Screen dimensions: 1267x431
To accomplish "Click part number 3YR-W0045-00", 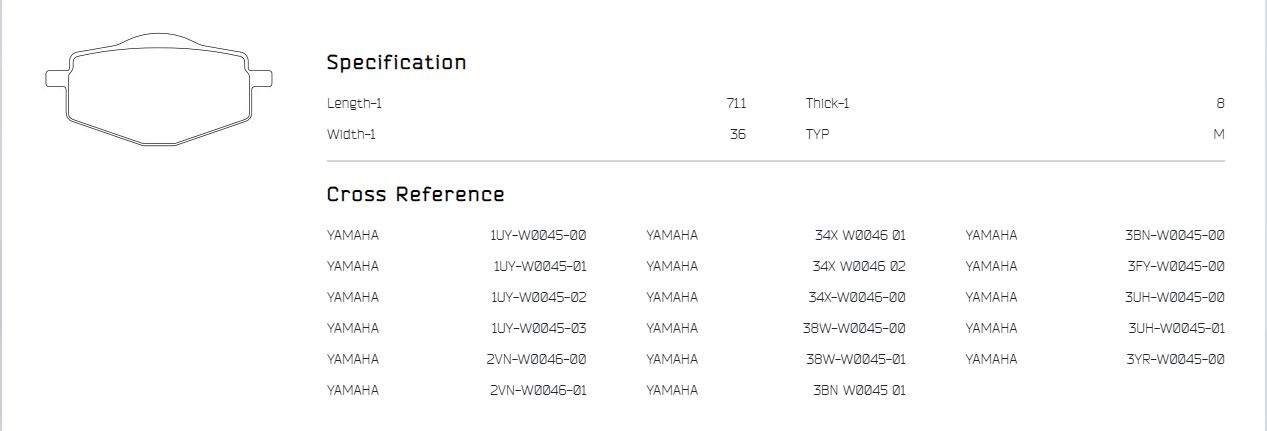I will click(x=1176, y=360).
